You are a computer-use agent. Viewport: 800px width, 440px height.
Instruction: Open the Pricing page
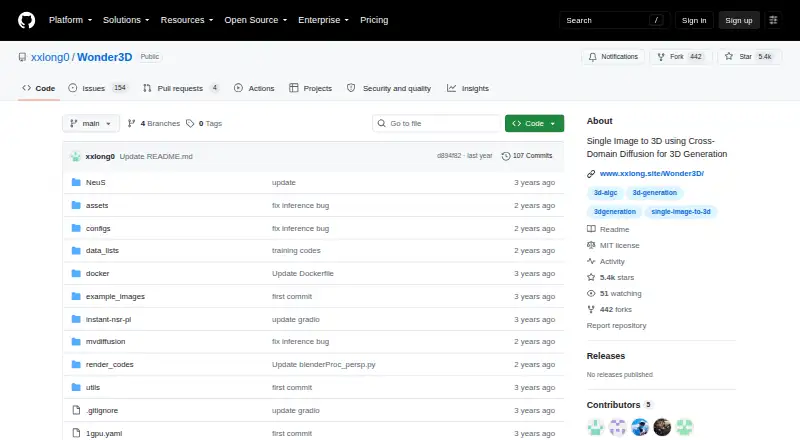pos(374,20)
